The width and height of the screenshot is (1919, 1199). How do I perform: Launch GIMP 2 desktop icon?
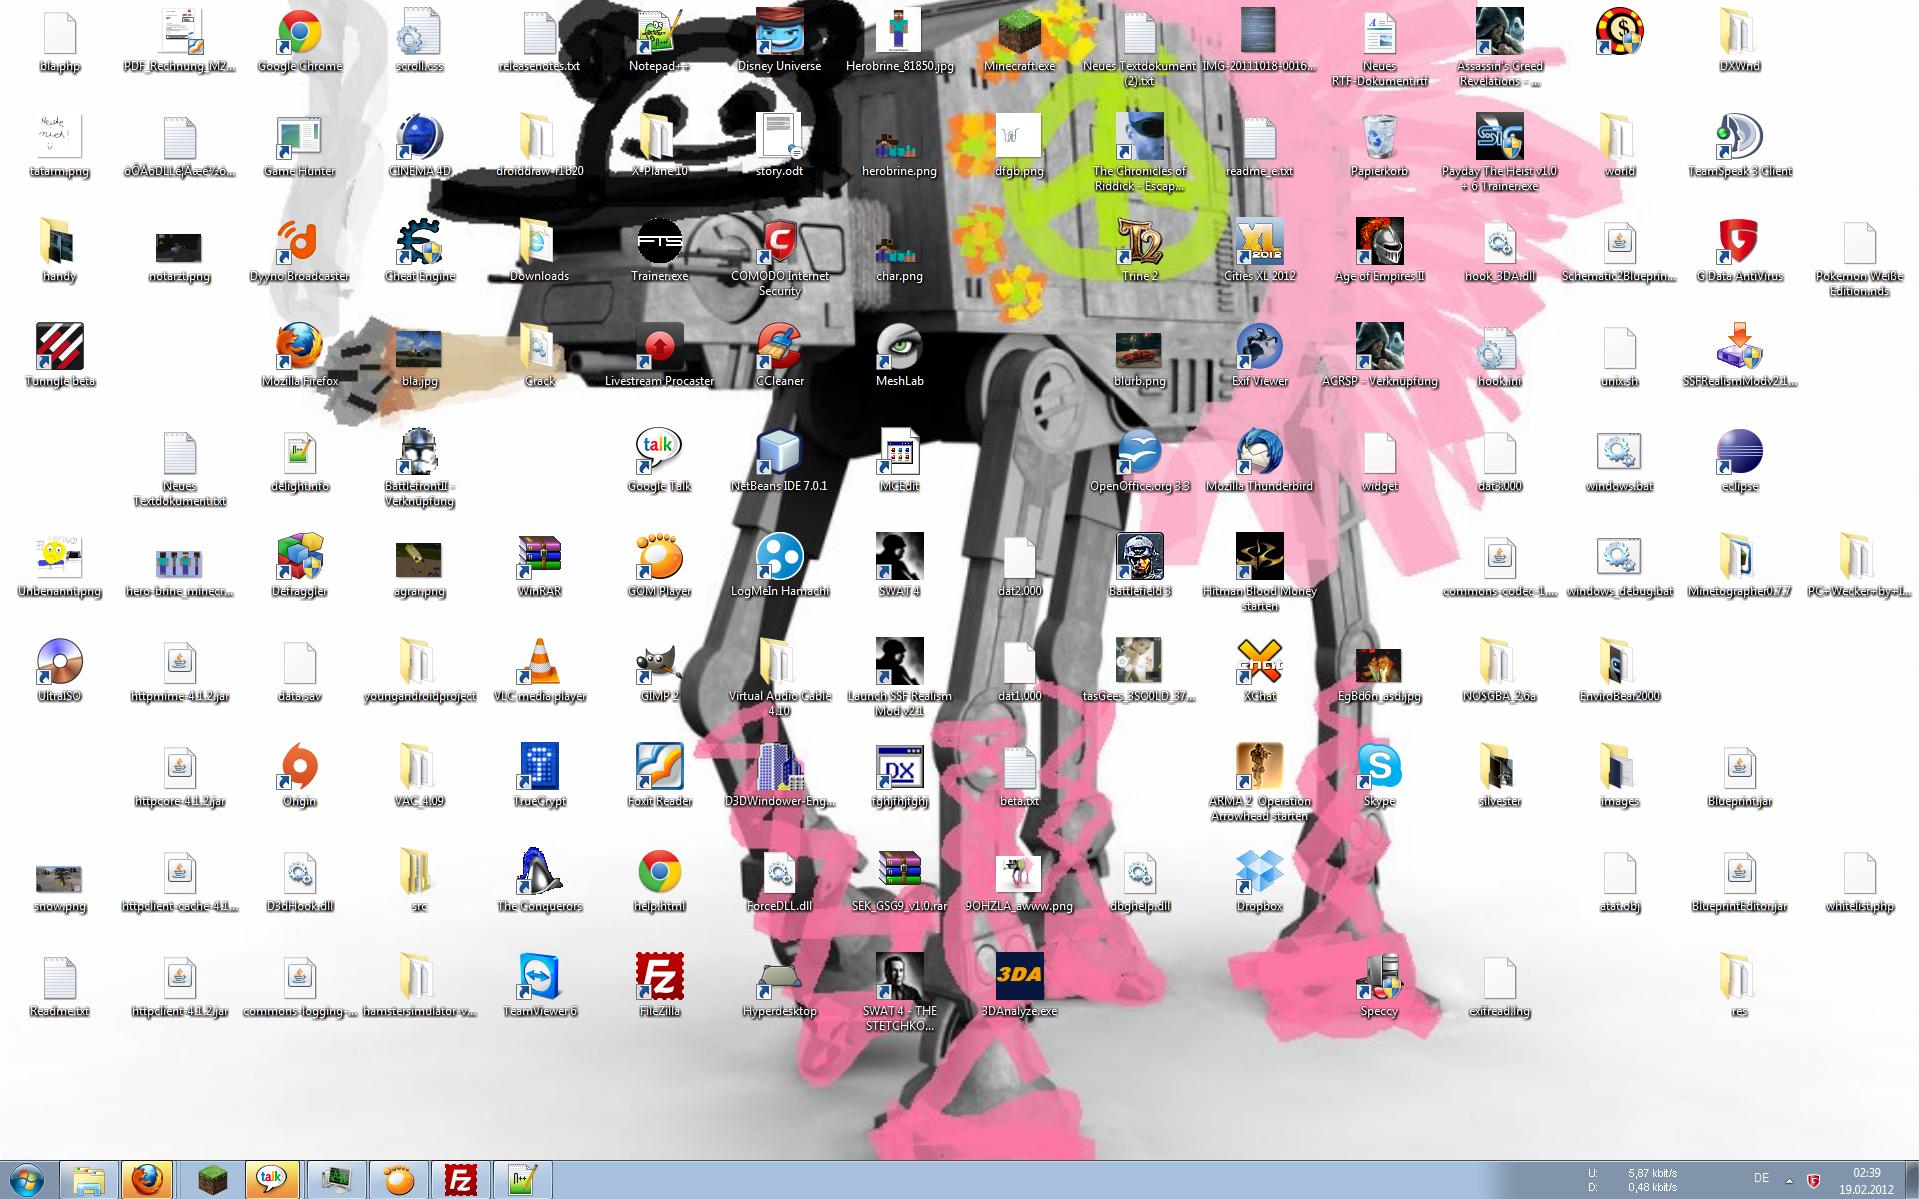[x=659, y=671]
